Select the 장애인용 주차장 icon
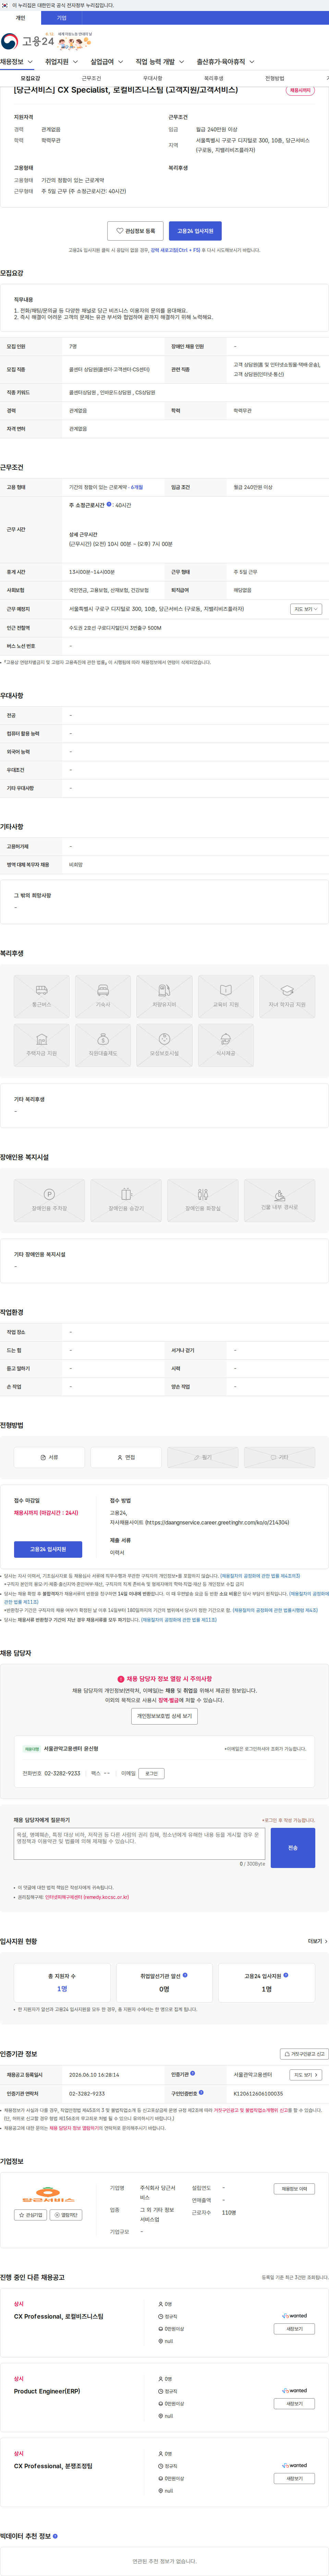329x2576 pixels. (49, 1200)
